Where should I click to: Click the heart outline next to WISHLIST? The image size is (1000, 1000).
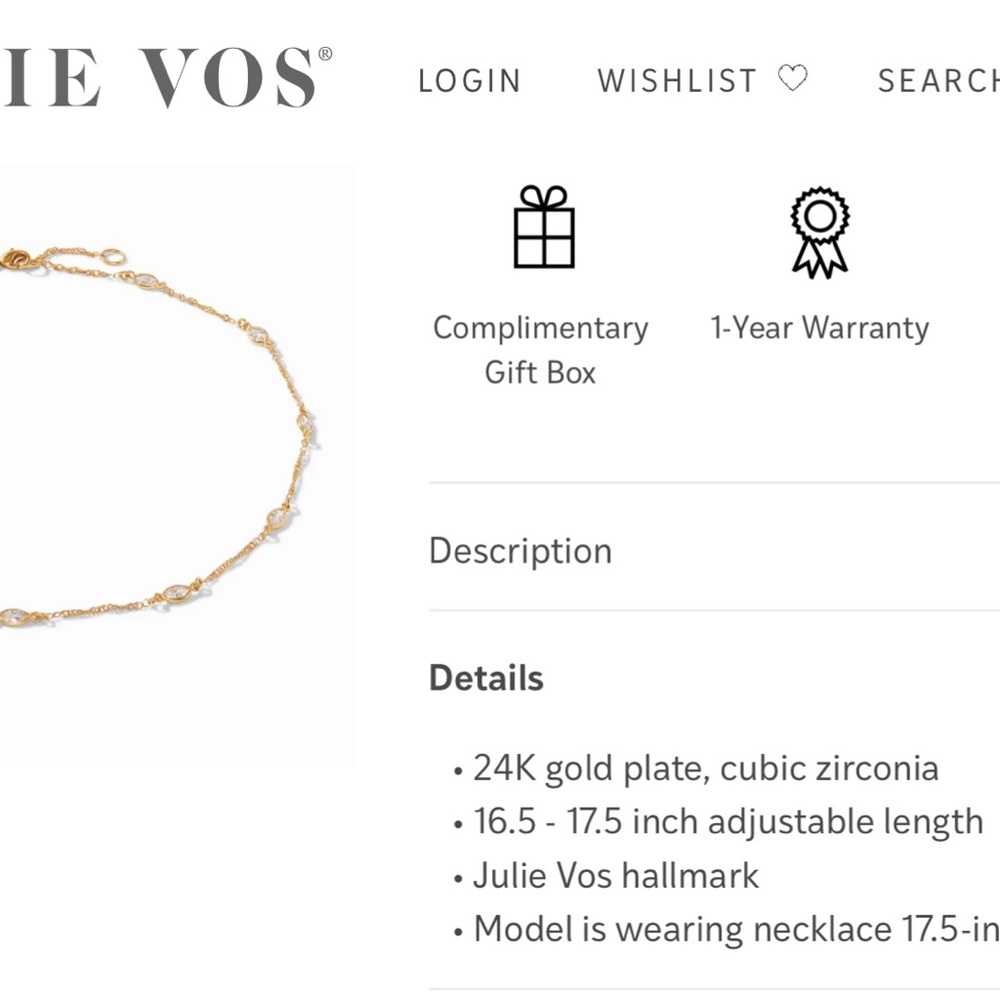coord(794,79)
